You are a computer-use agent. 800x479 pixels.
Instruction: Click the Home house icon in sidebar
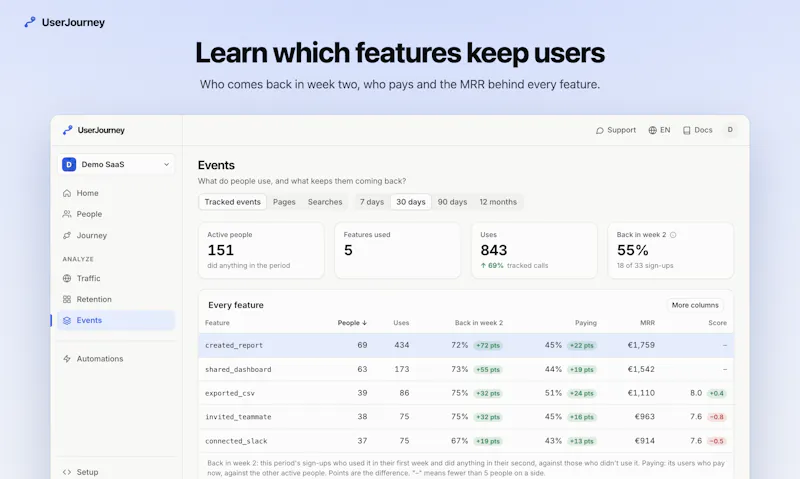(67, 193)
